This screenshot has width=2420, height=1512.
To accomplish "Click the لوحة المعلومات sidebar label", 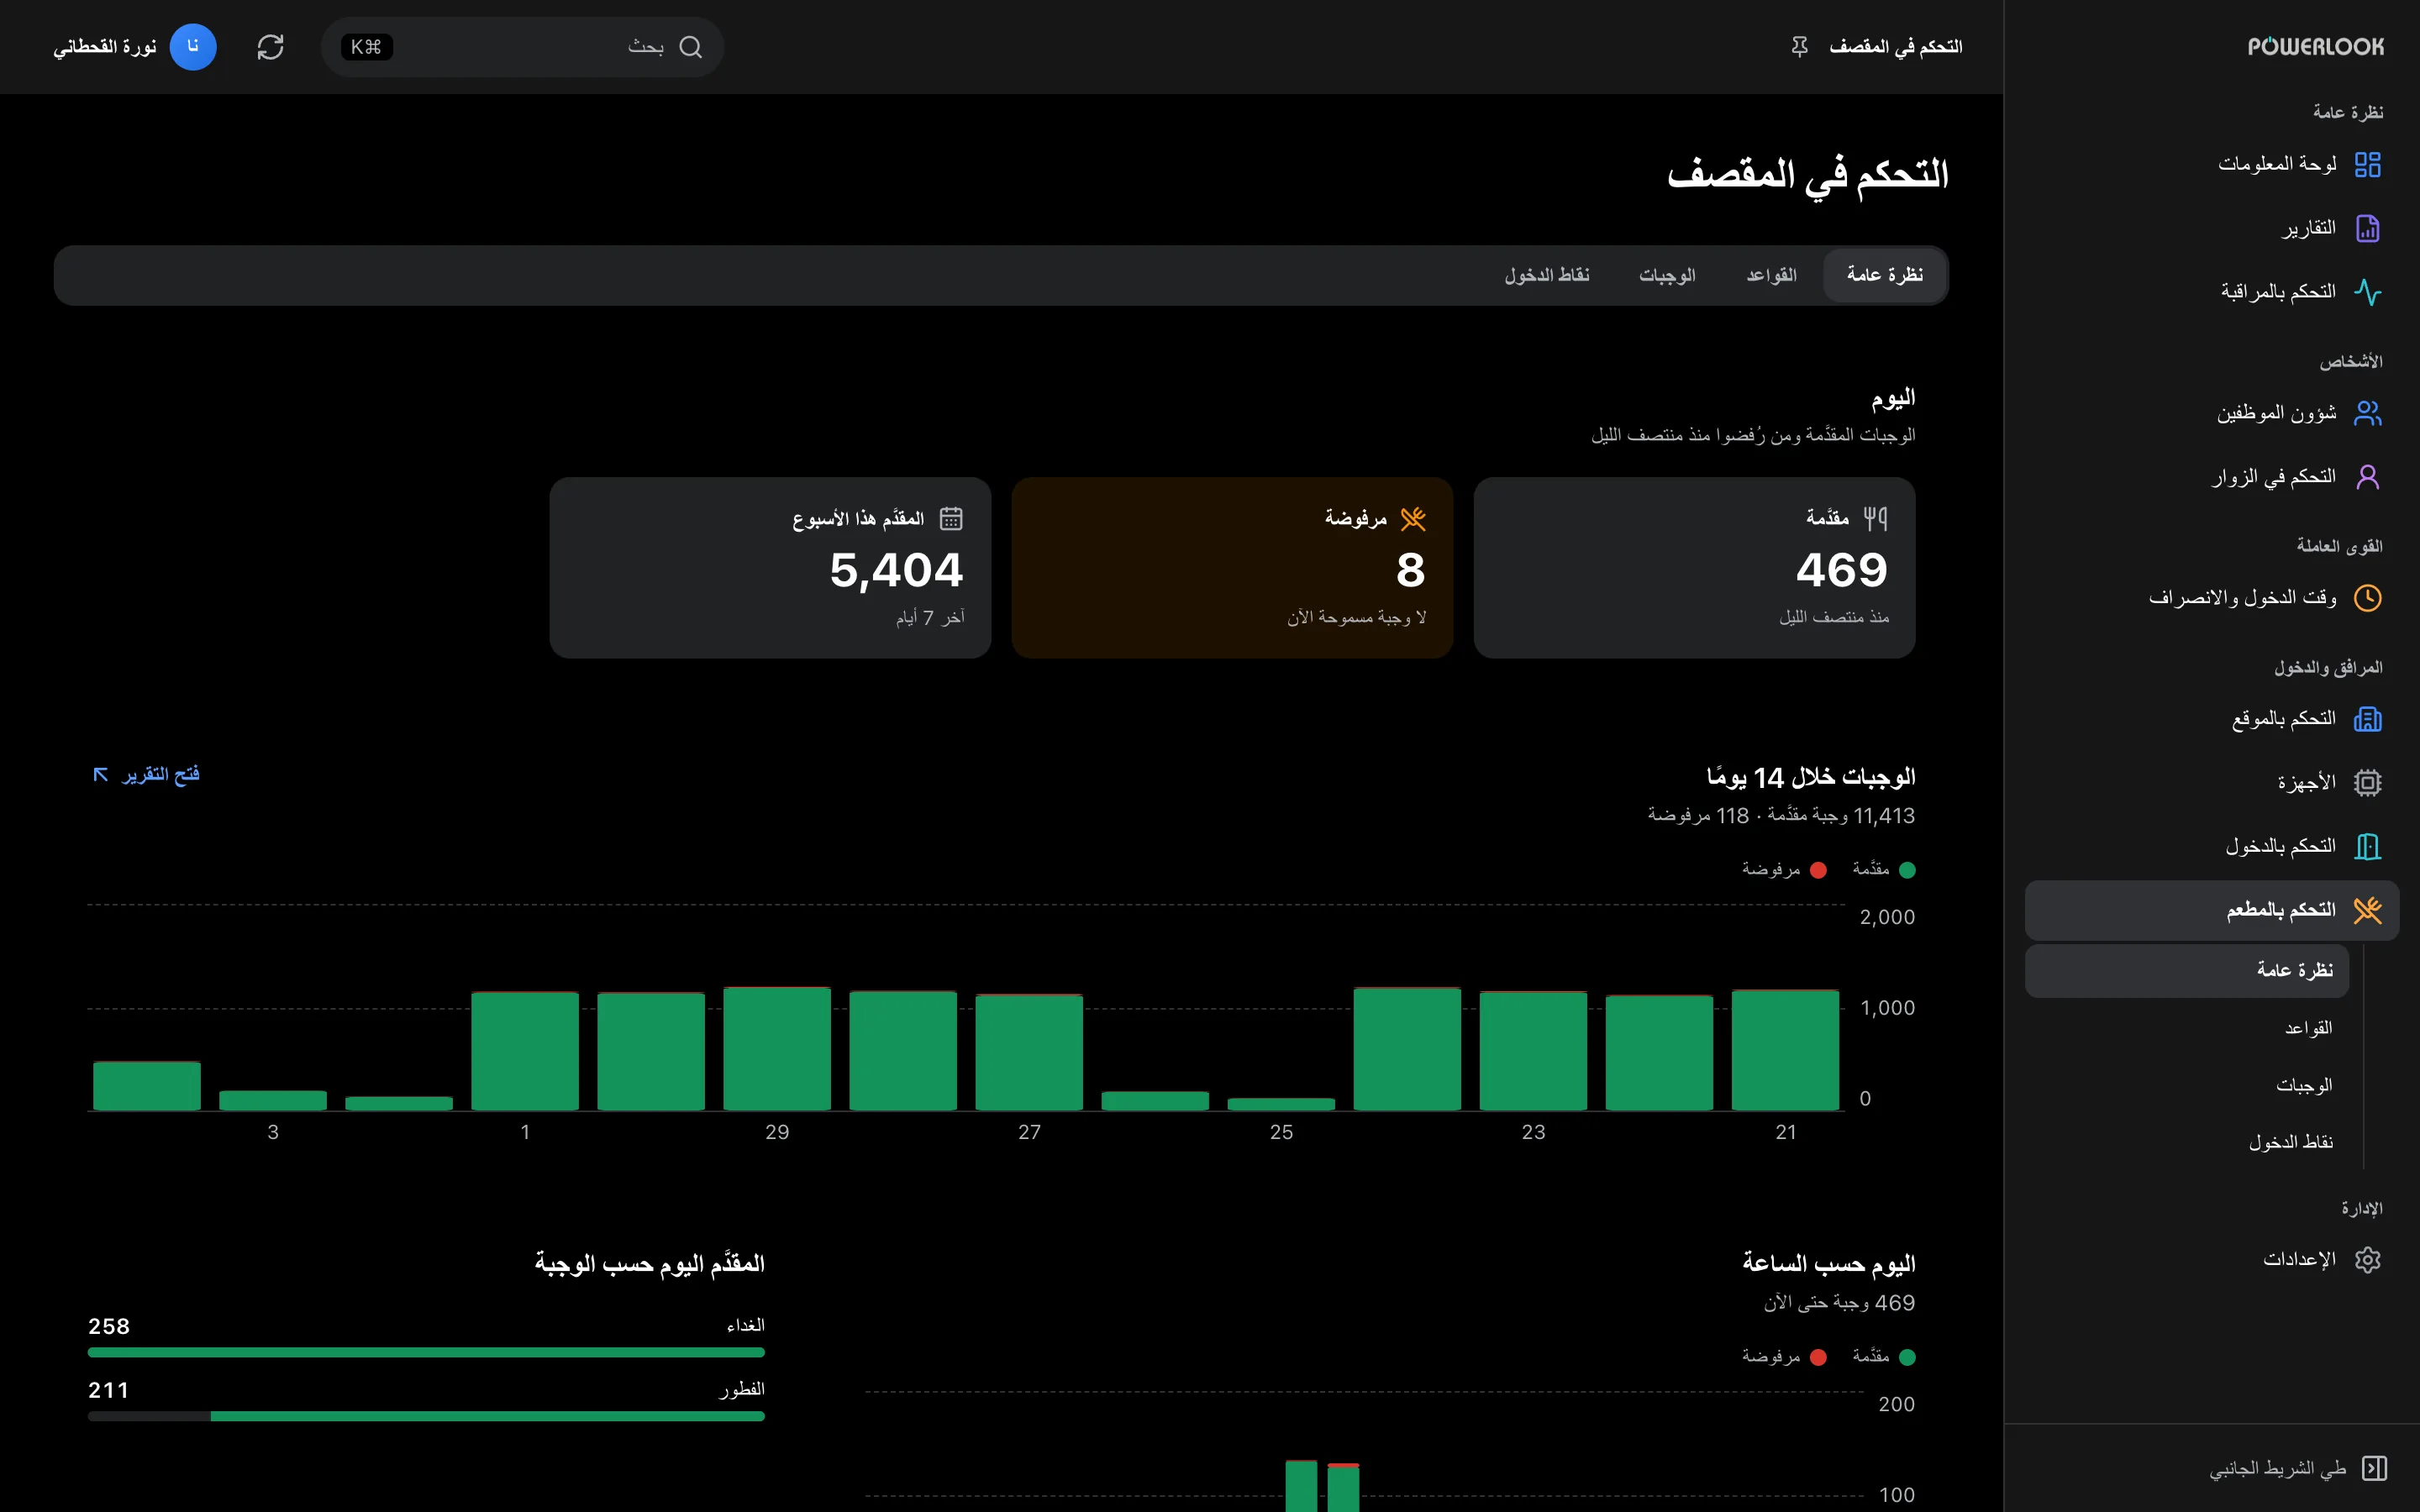I will point(2277,164).
